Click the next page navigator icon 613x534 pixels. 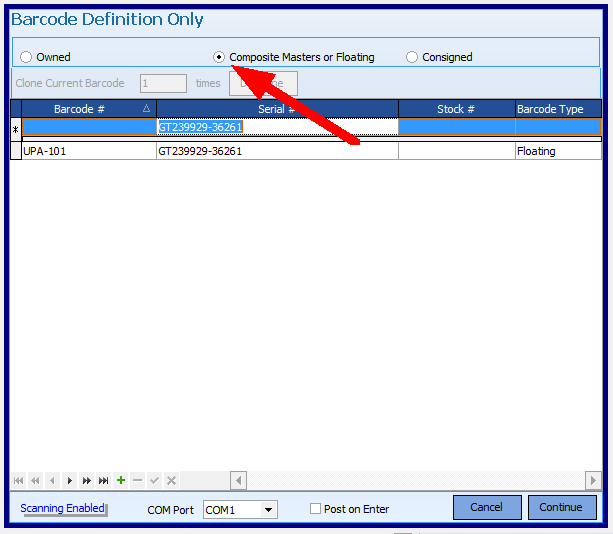pos(87,481)
